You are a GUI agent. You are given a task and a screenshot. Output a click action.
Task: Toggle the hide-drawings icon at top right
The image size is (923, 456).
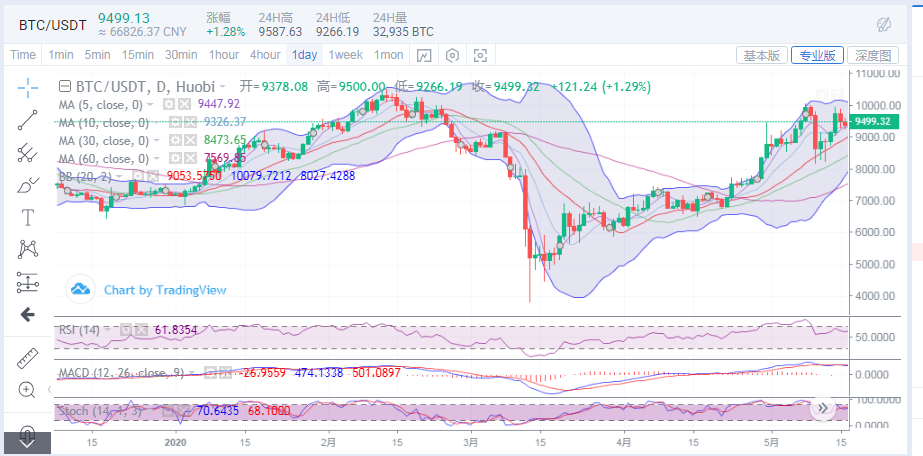[883, 24]
